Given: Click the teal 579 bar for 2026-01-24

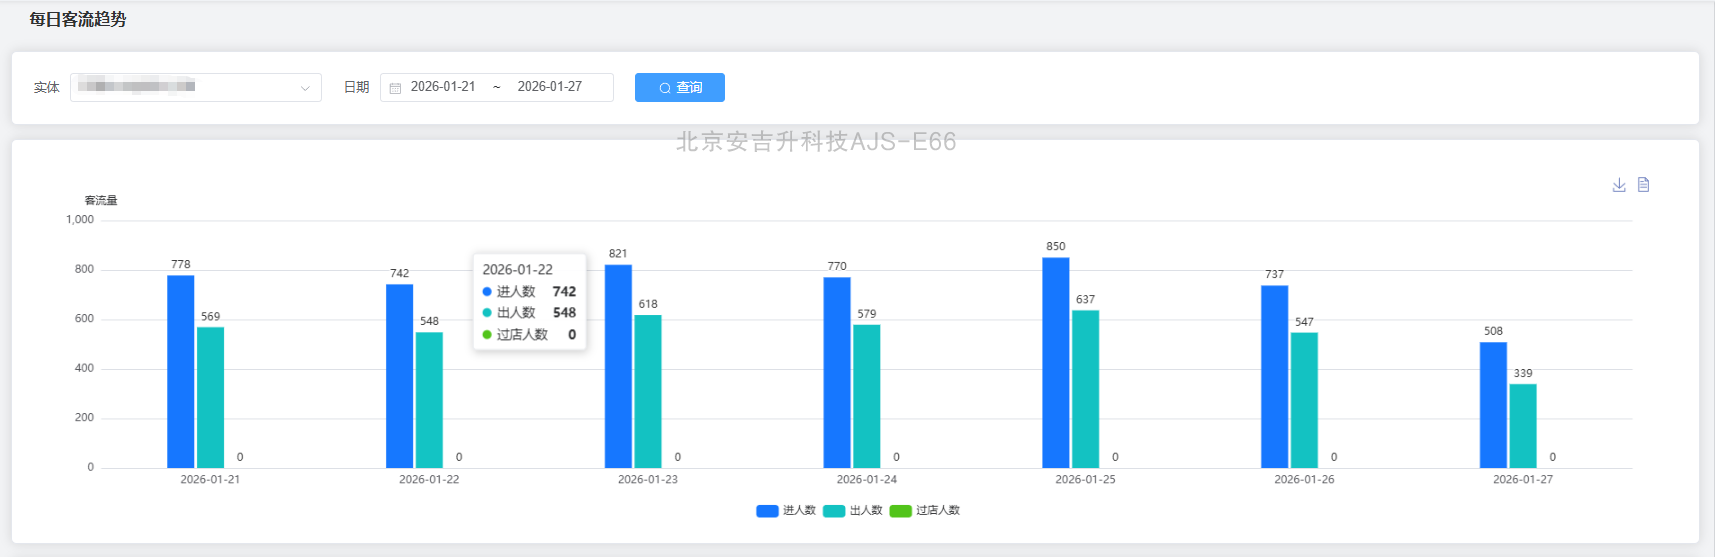Looking at the screenshot, I should point(866,396).
